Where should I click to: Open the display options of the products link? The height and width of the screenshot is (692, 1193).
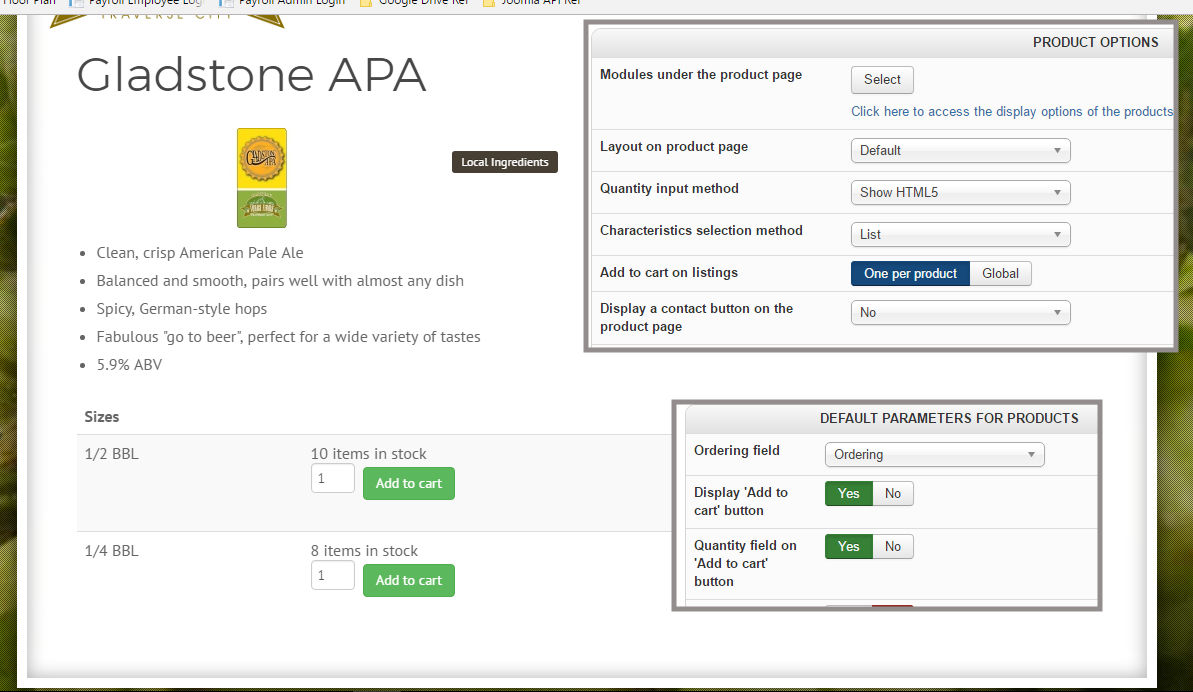(x=1011, y=112)
